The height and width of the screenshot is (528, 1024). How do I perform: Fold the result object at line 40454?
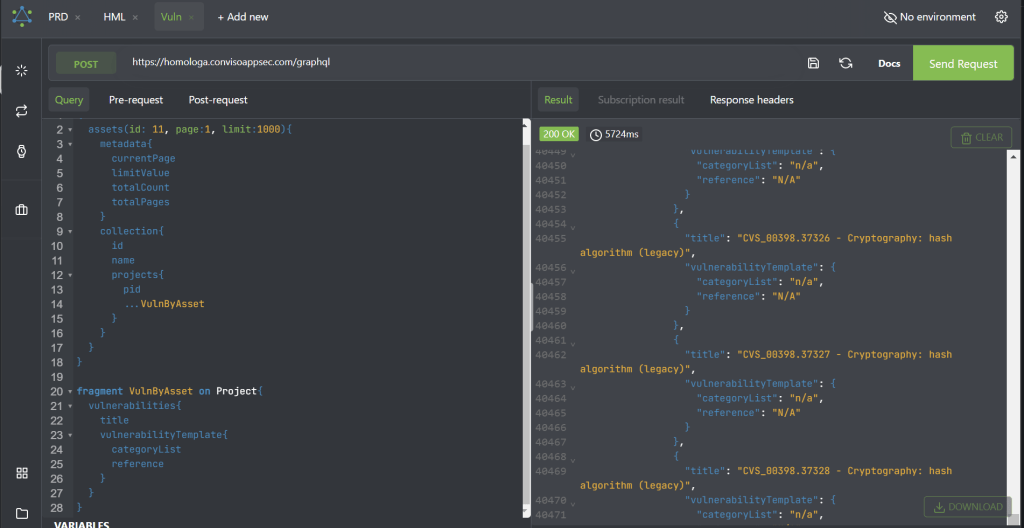(573, 227)
